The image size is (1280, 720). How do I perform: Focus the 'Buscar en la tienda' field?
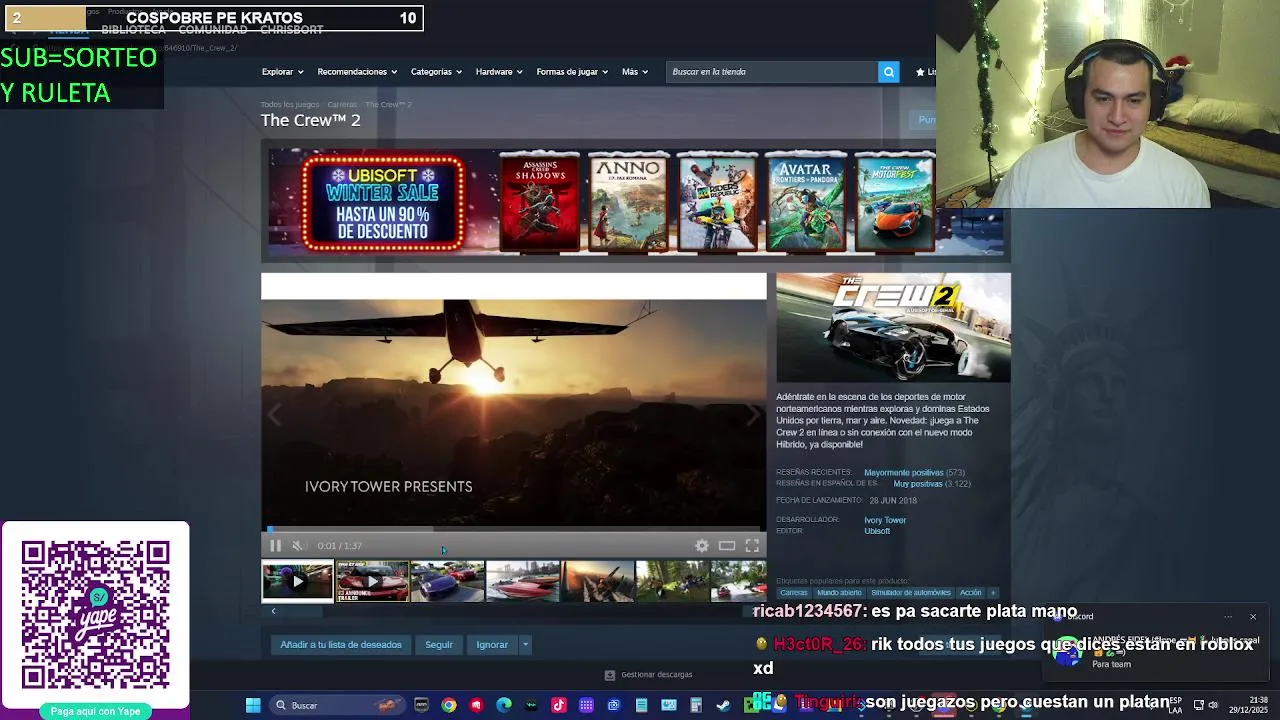point(771,72)
